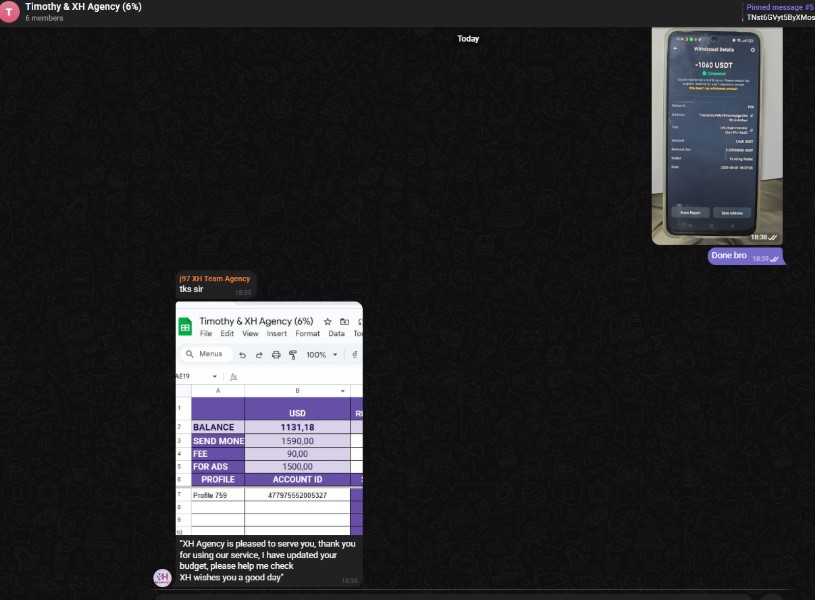Viewport: 815px width, 600px height.
Task: Open the phone withdrawal photo
Action: coord(717,135)
